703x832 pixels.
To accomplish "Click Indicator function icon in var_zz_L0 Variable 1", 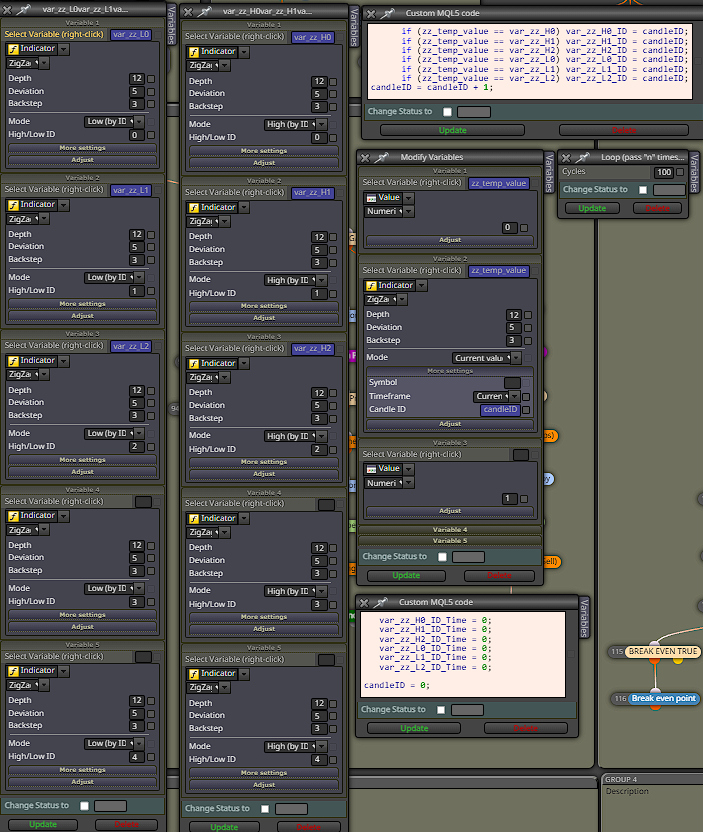I will coord(13,49).
